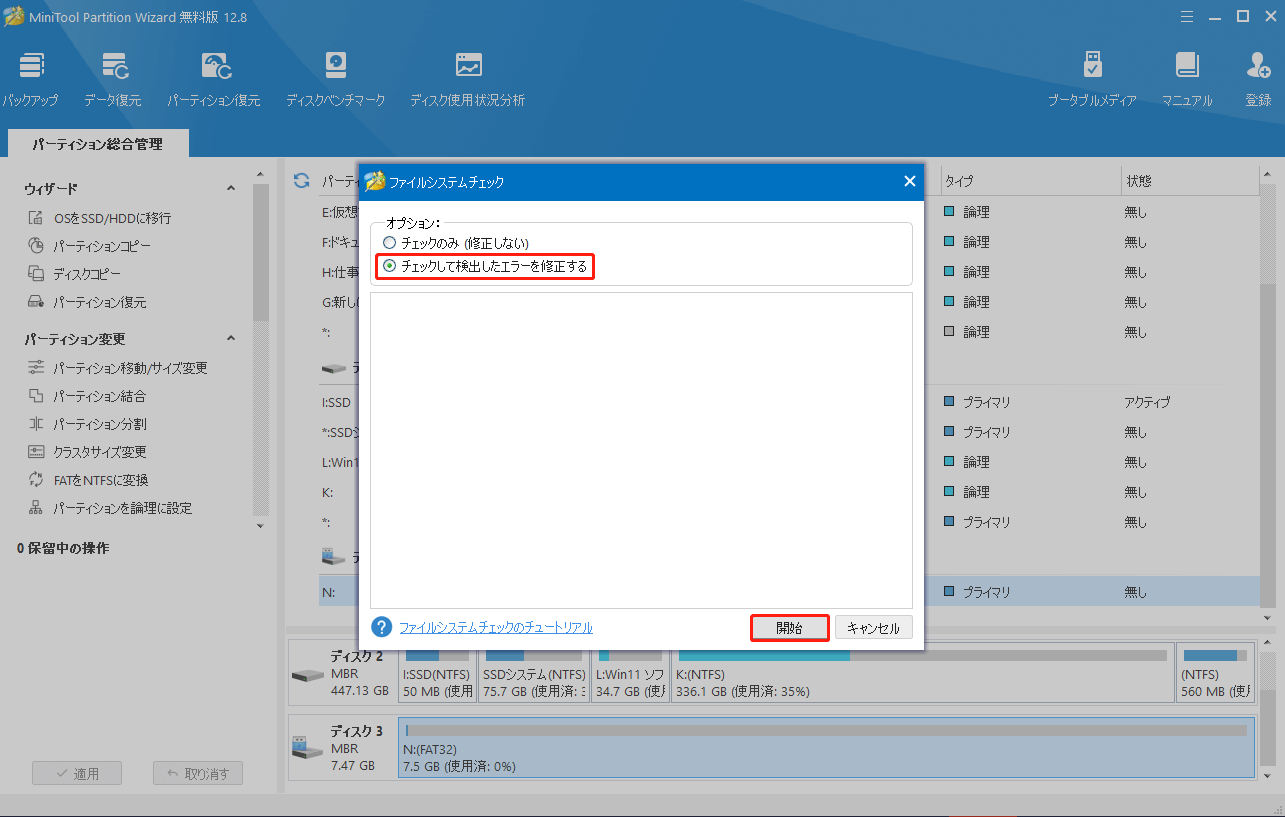Image resolution: width=1285 pixels, height=817 pixels.
Task: Click the help question mark icon in the dialog
Action: tap(381, 627)
